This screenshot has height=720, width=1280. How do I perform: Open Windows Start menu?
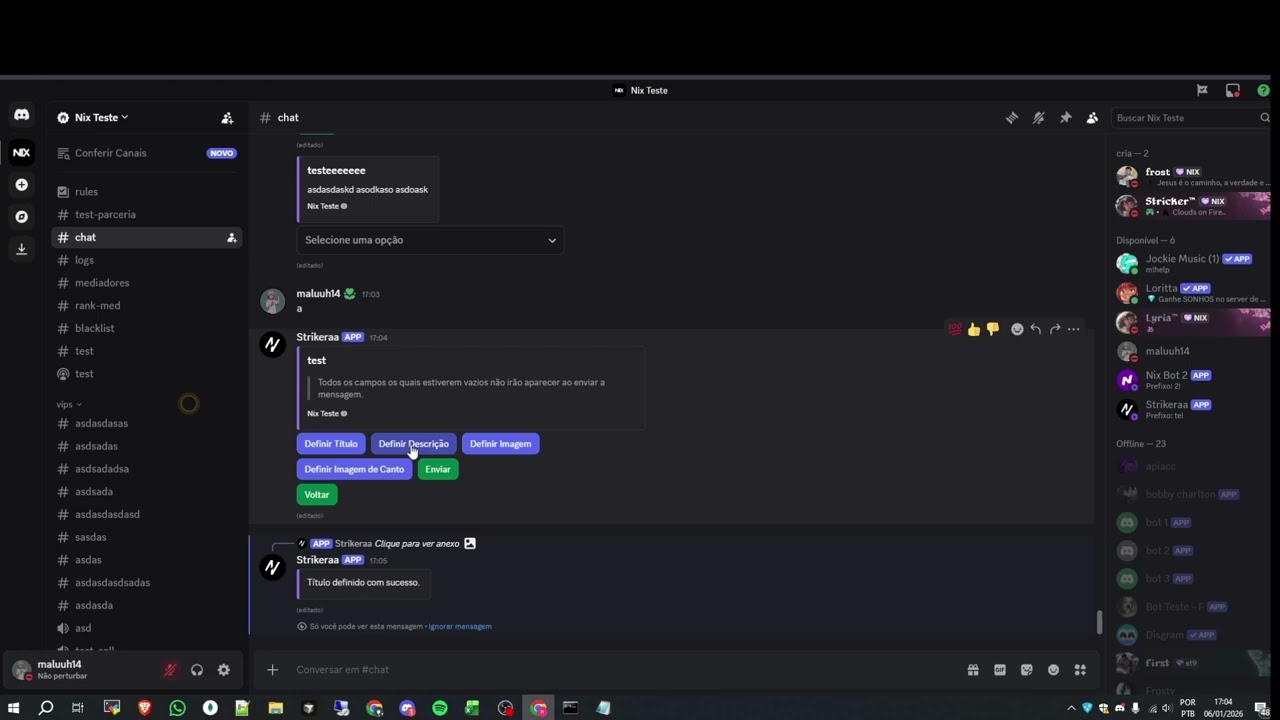point(14,708)
